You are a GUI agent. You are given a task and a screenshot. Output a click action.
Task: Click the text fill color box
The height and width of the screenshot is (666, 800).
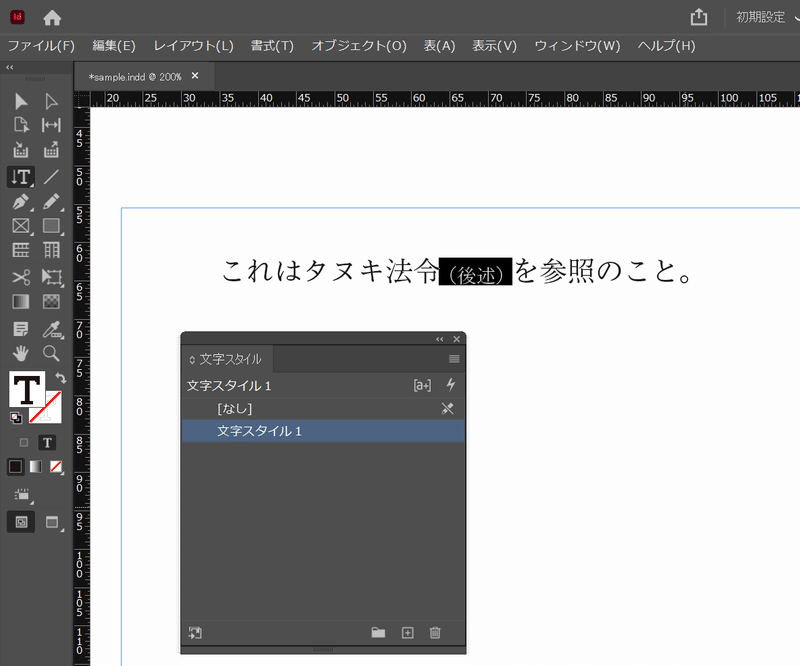27,389
